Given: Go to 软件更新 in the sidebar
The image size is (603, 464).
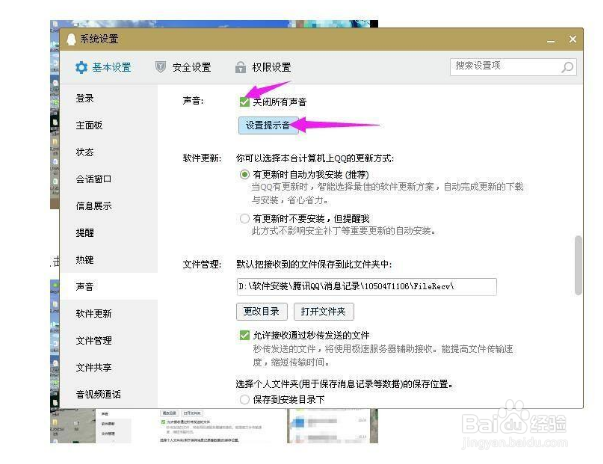Looking at the screenshot, I should (94, 313).
